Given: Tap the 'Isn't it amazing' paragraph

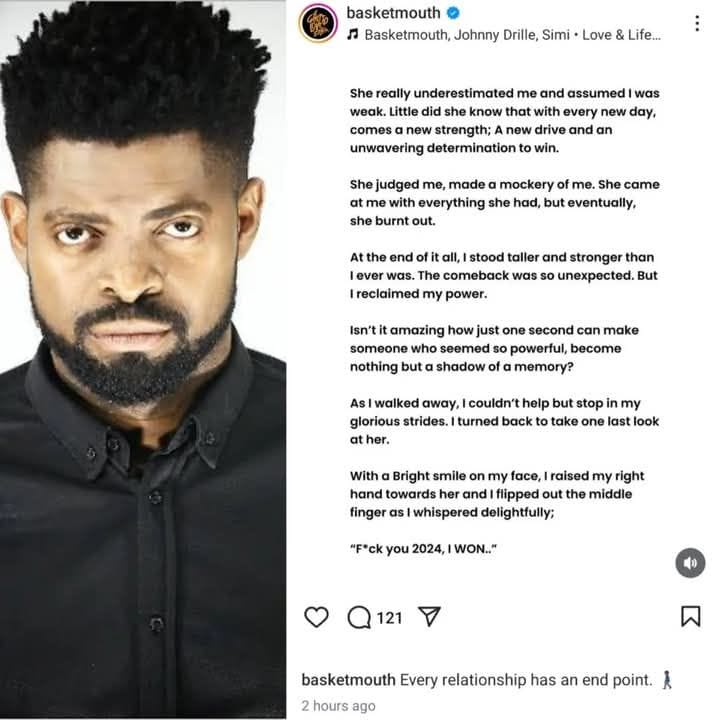Looking at the screenshot, I should 494,348.
